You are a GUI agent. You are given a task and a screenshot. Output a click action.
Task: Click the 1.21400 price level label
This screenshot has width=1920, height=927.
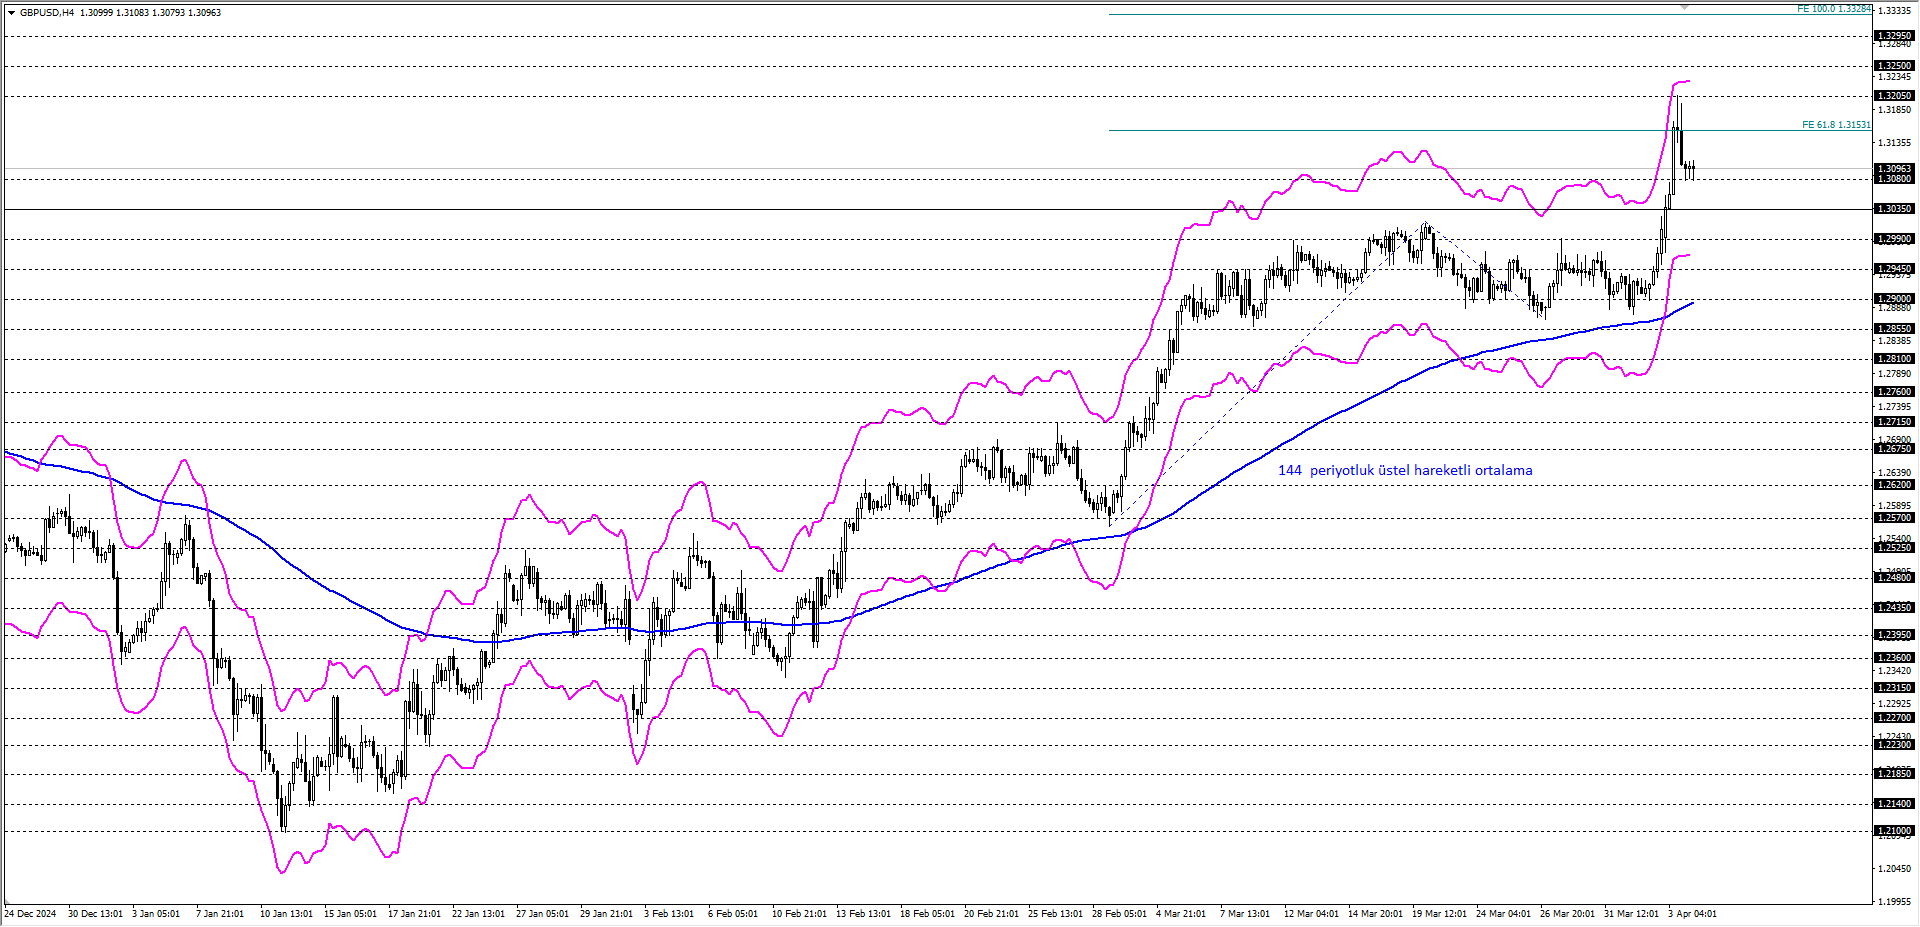[1894, 804]
